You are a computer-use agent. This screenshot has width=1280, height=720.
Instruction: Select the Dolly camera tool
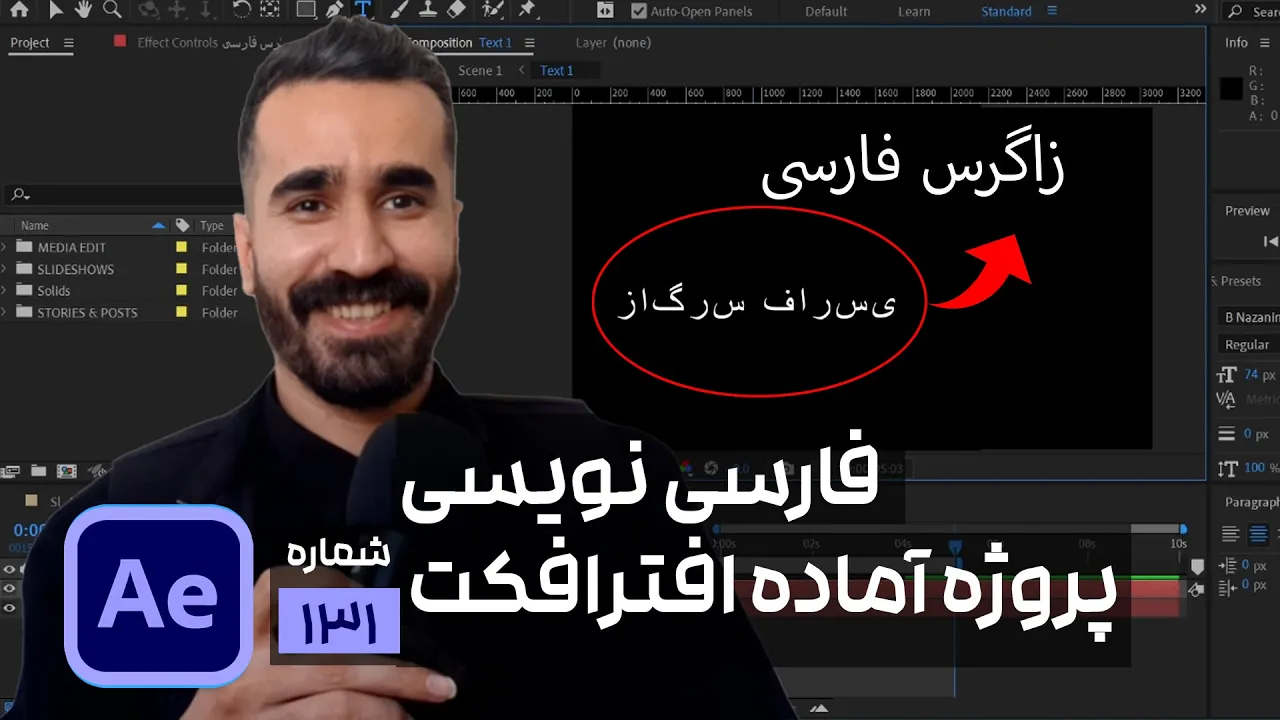tap(205, 11)
